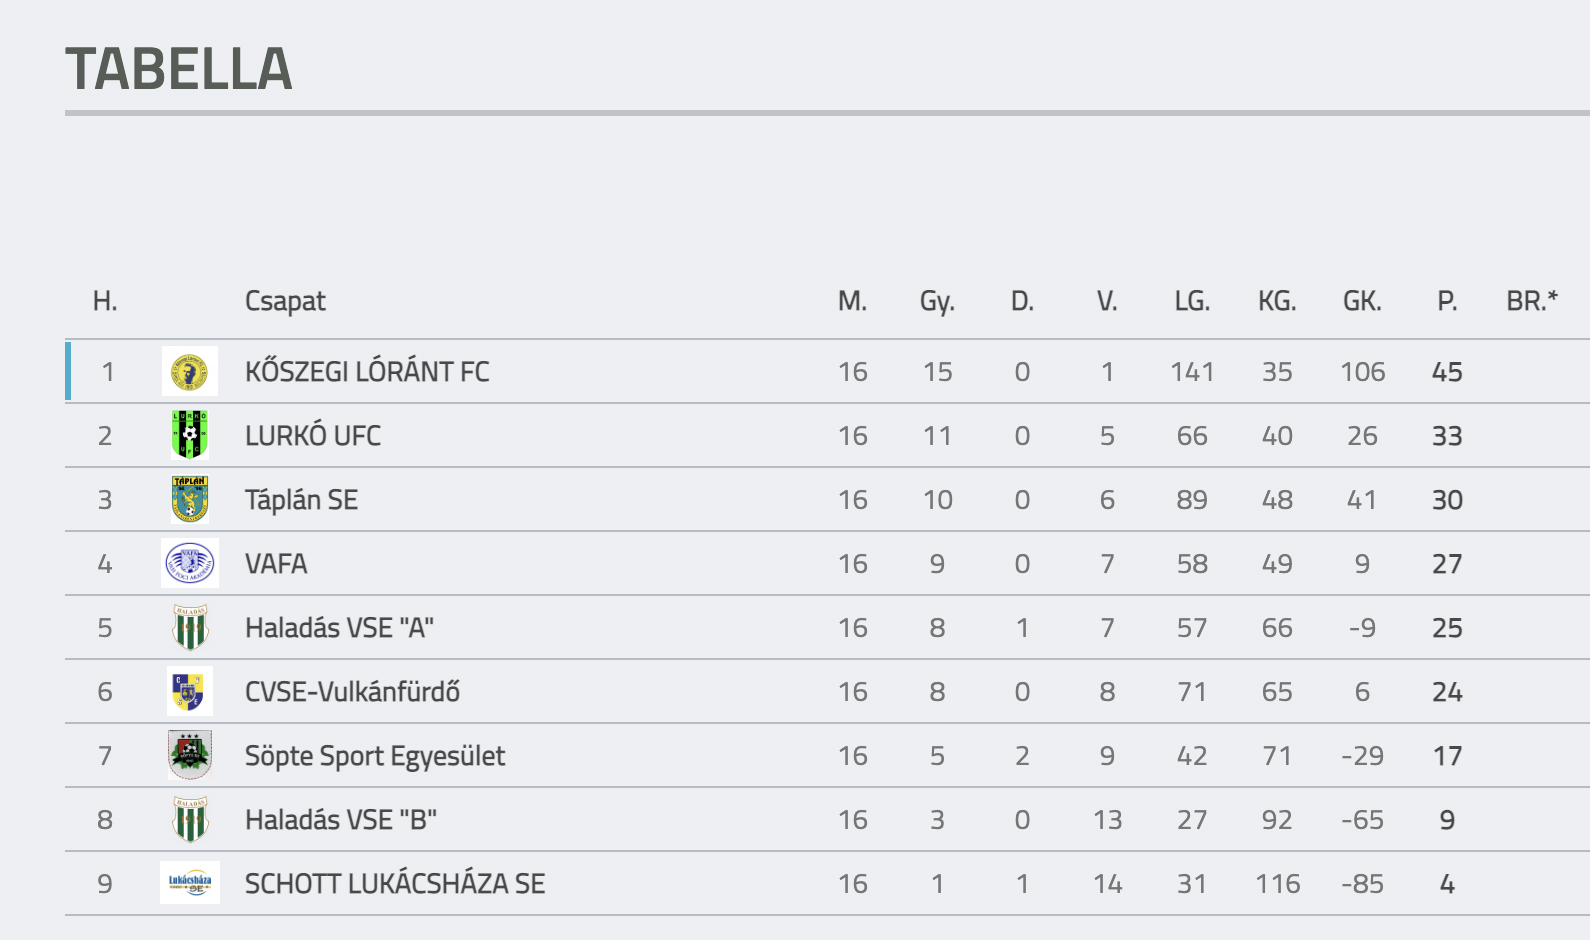Click the BR.* column header
The height and width of the screenshot is (940, 1590).
(1532, 301)
